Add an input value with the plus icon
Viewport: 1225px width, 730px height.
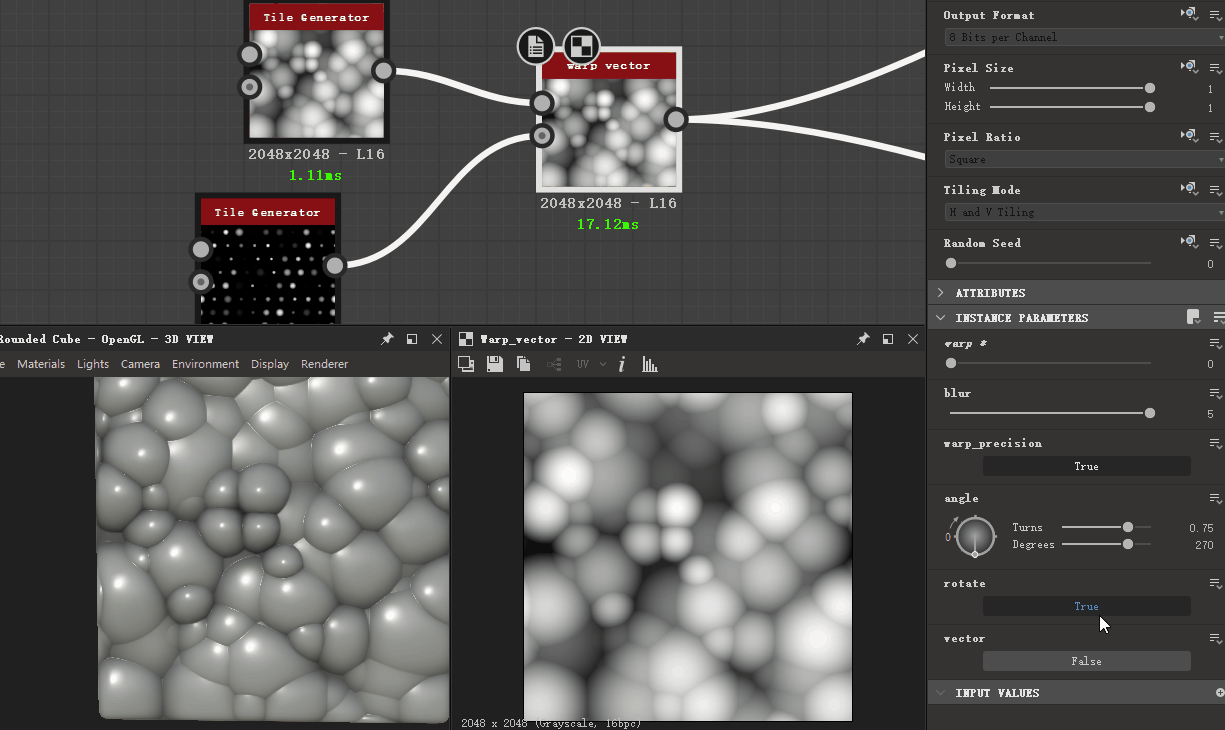coord(1219,692)
